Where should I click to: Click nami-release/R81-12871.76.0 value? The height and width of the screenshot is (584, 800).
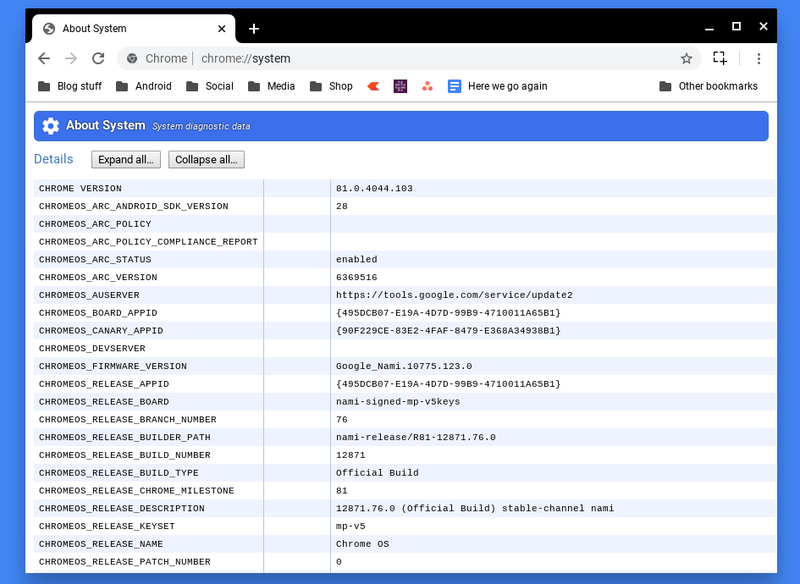[x=416, y=437]
